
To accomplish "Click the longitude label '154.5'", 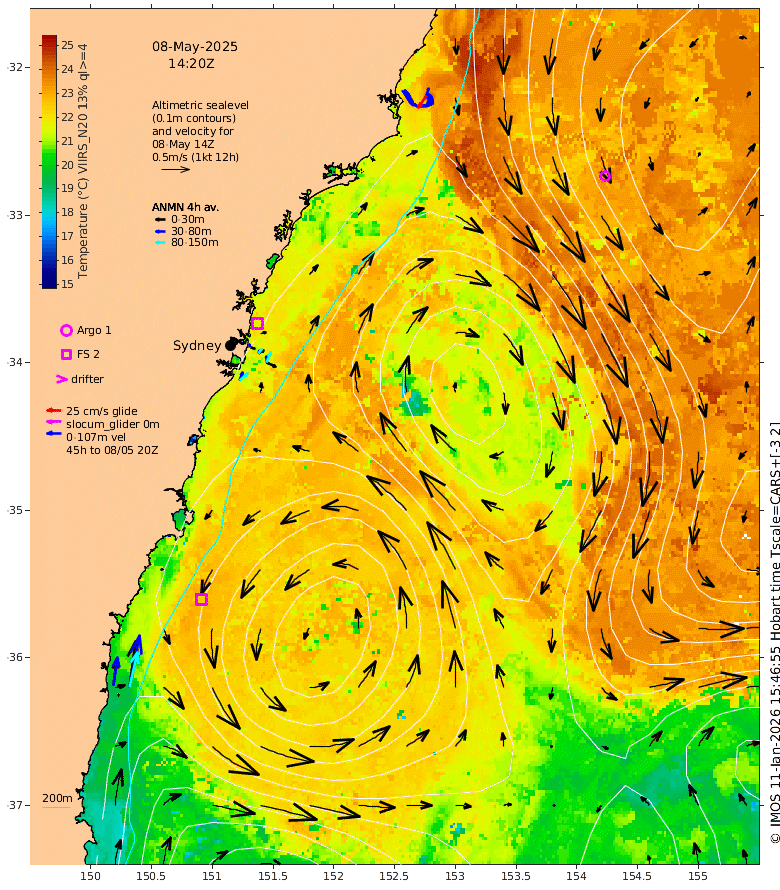I will 637,876.
